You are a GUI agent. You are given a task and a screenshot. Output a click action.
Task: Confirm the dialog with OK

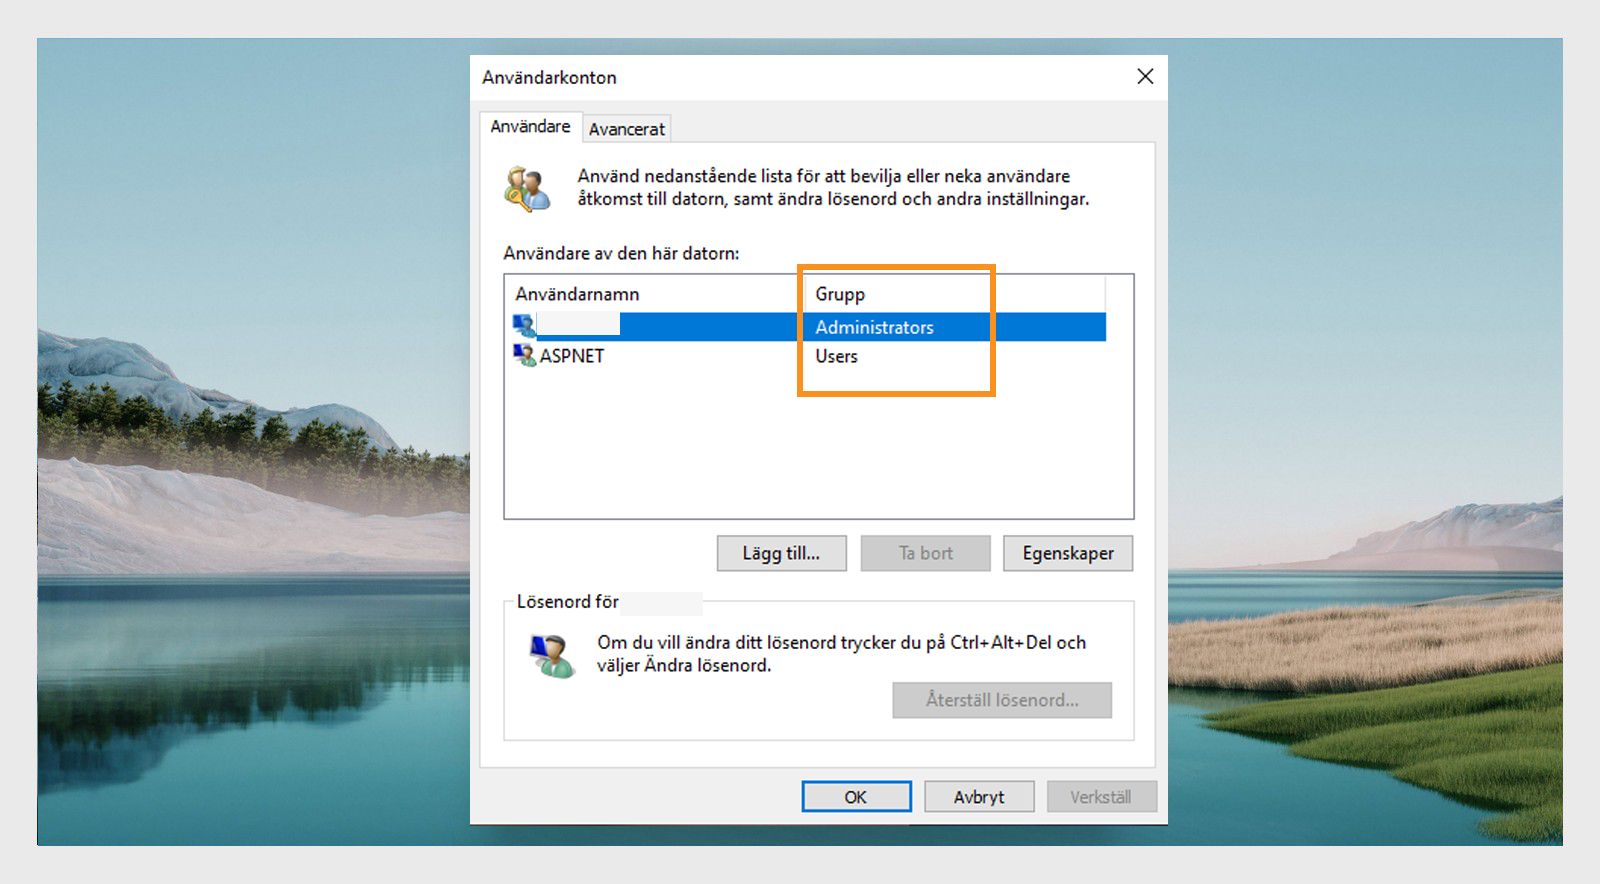[856, 797]
